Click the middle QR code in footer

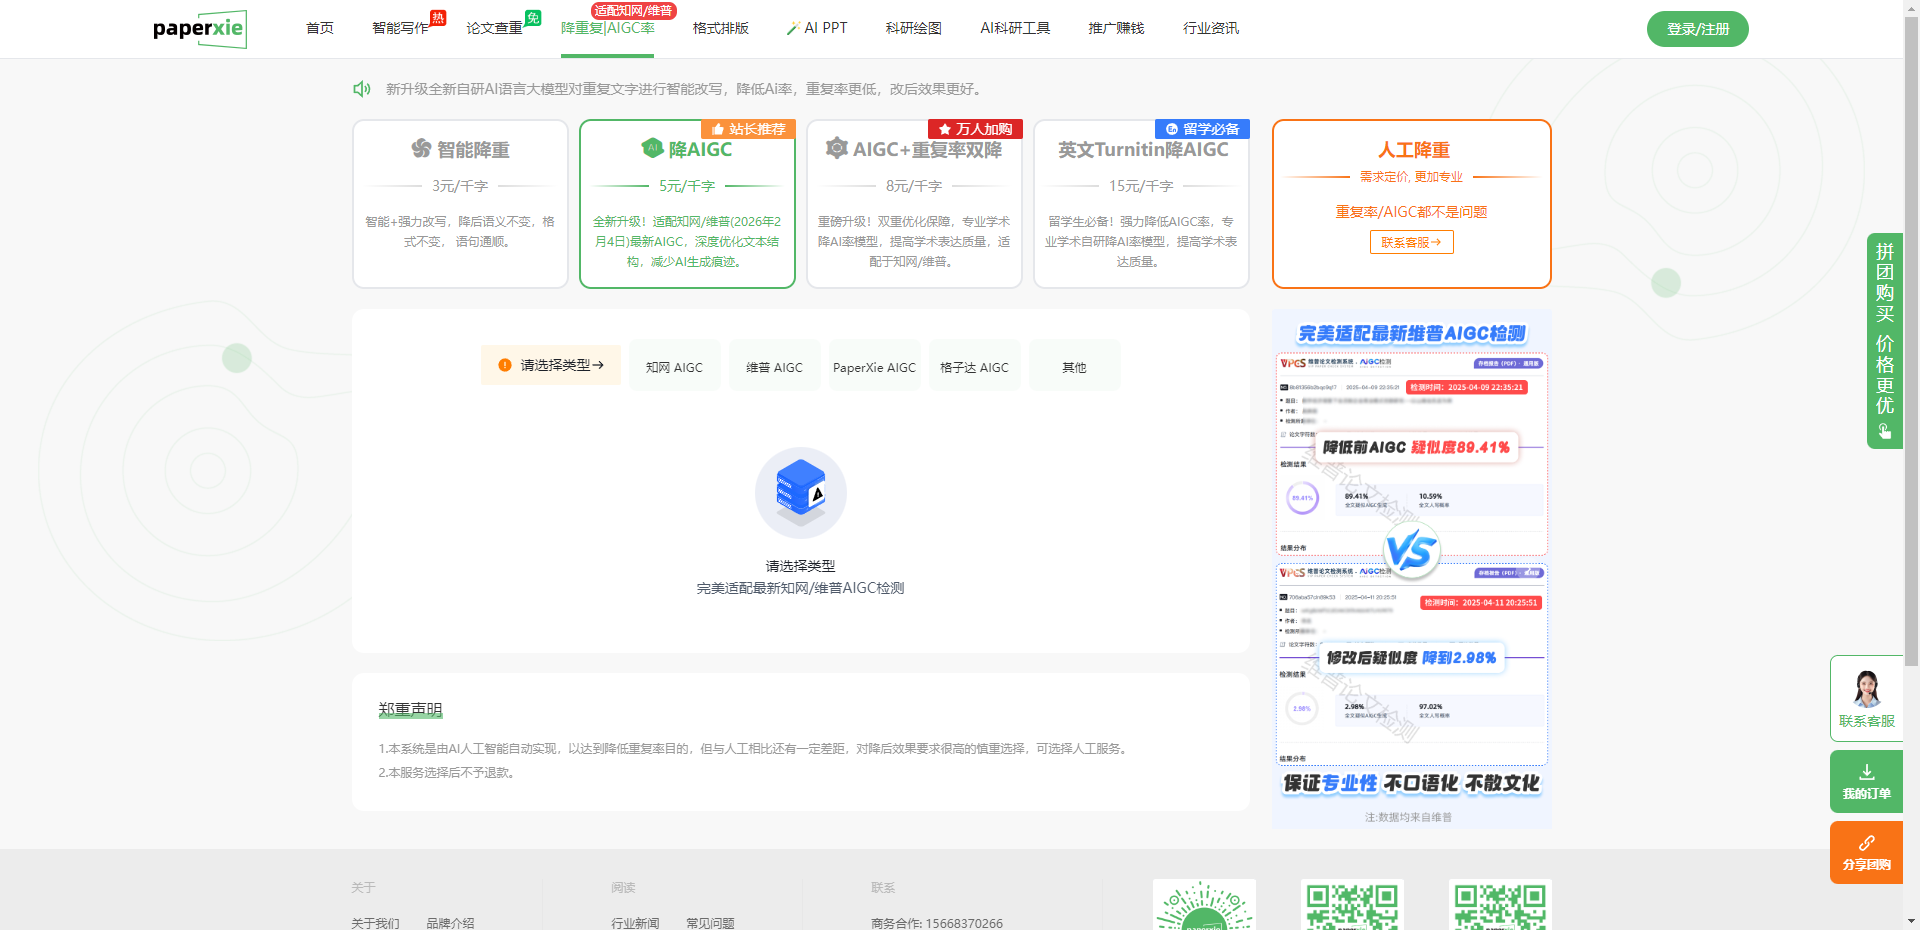[x=1352, y=905]
